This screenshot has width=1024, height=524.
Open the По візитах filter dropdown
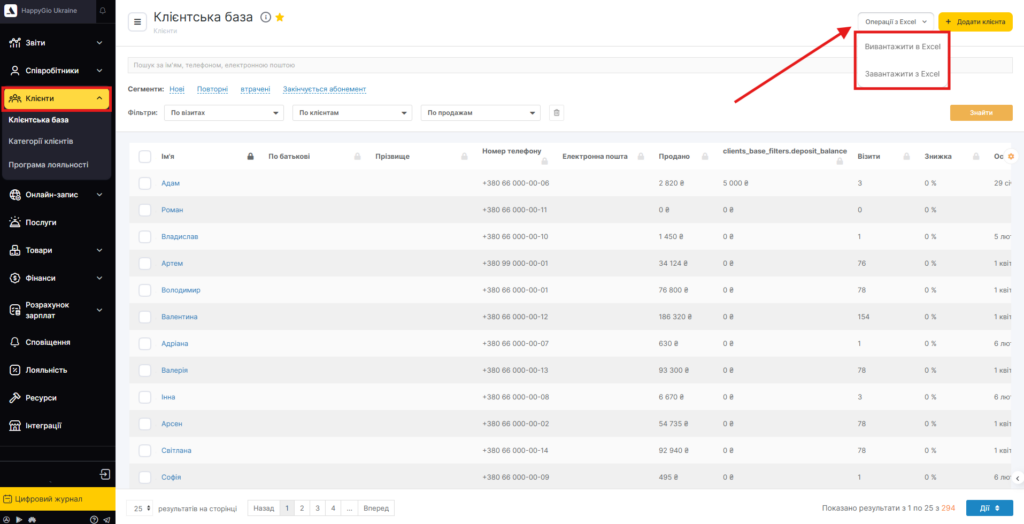[x=224, y=113]
